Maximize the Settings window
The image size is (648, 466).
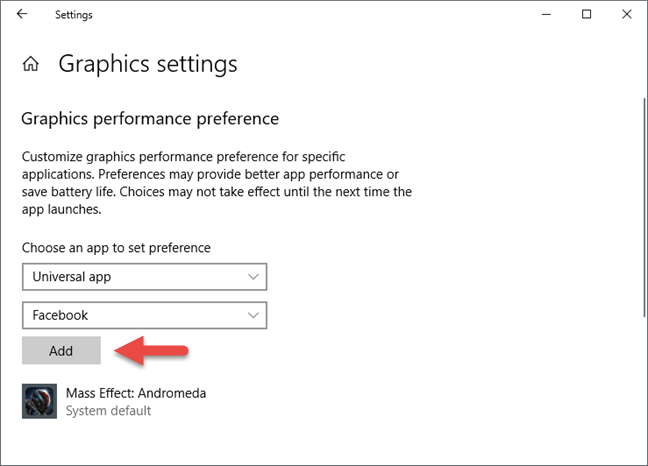(586, 14)
